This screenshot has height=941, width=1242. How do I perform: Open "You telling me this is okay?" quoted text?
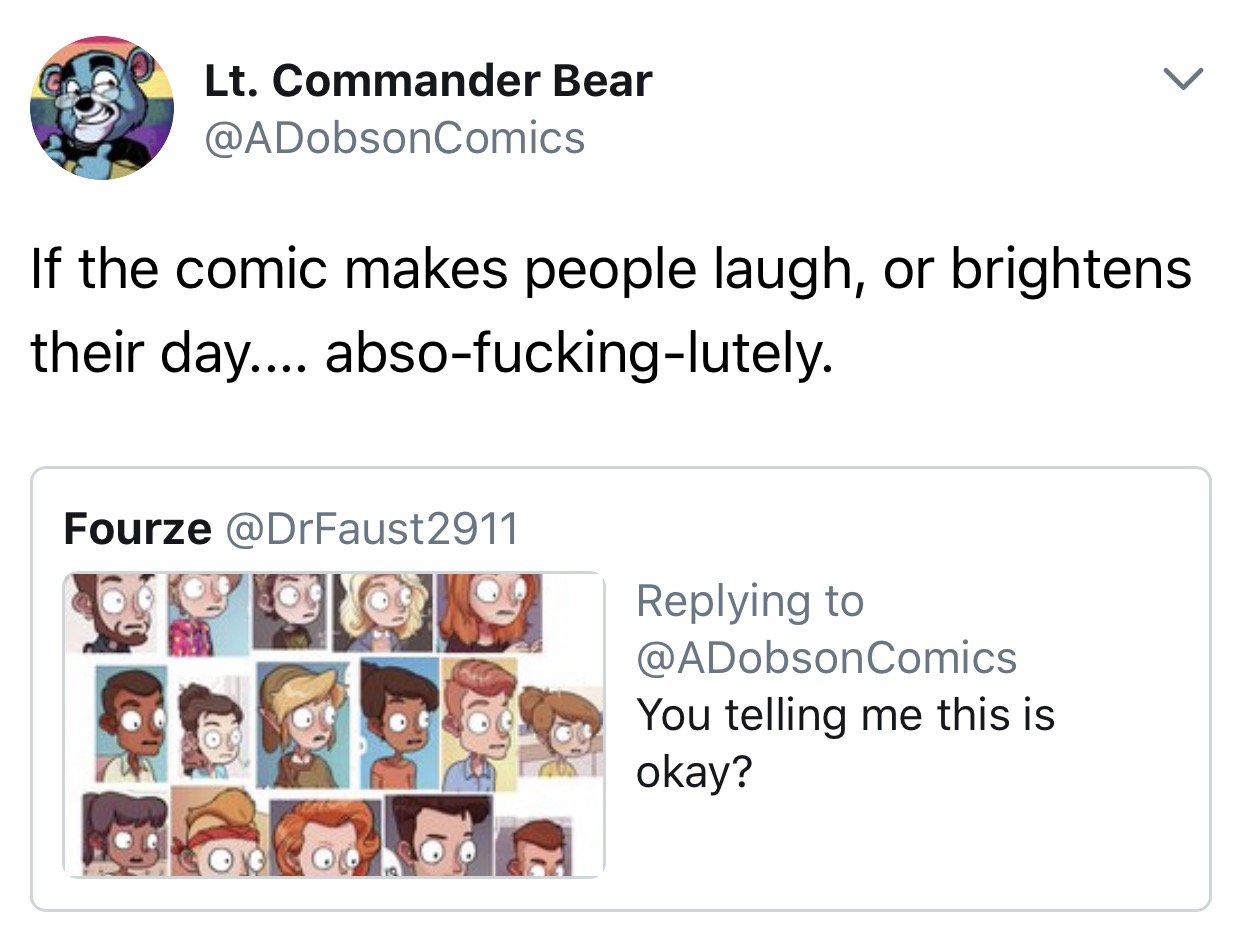(x=845, y=744)
